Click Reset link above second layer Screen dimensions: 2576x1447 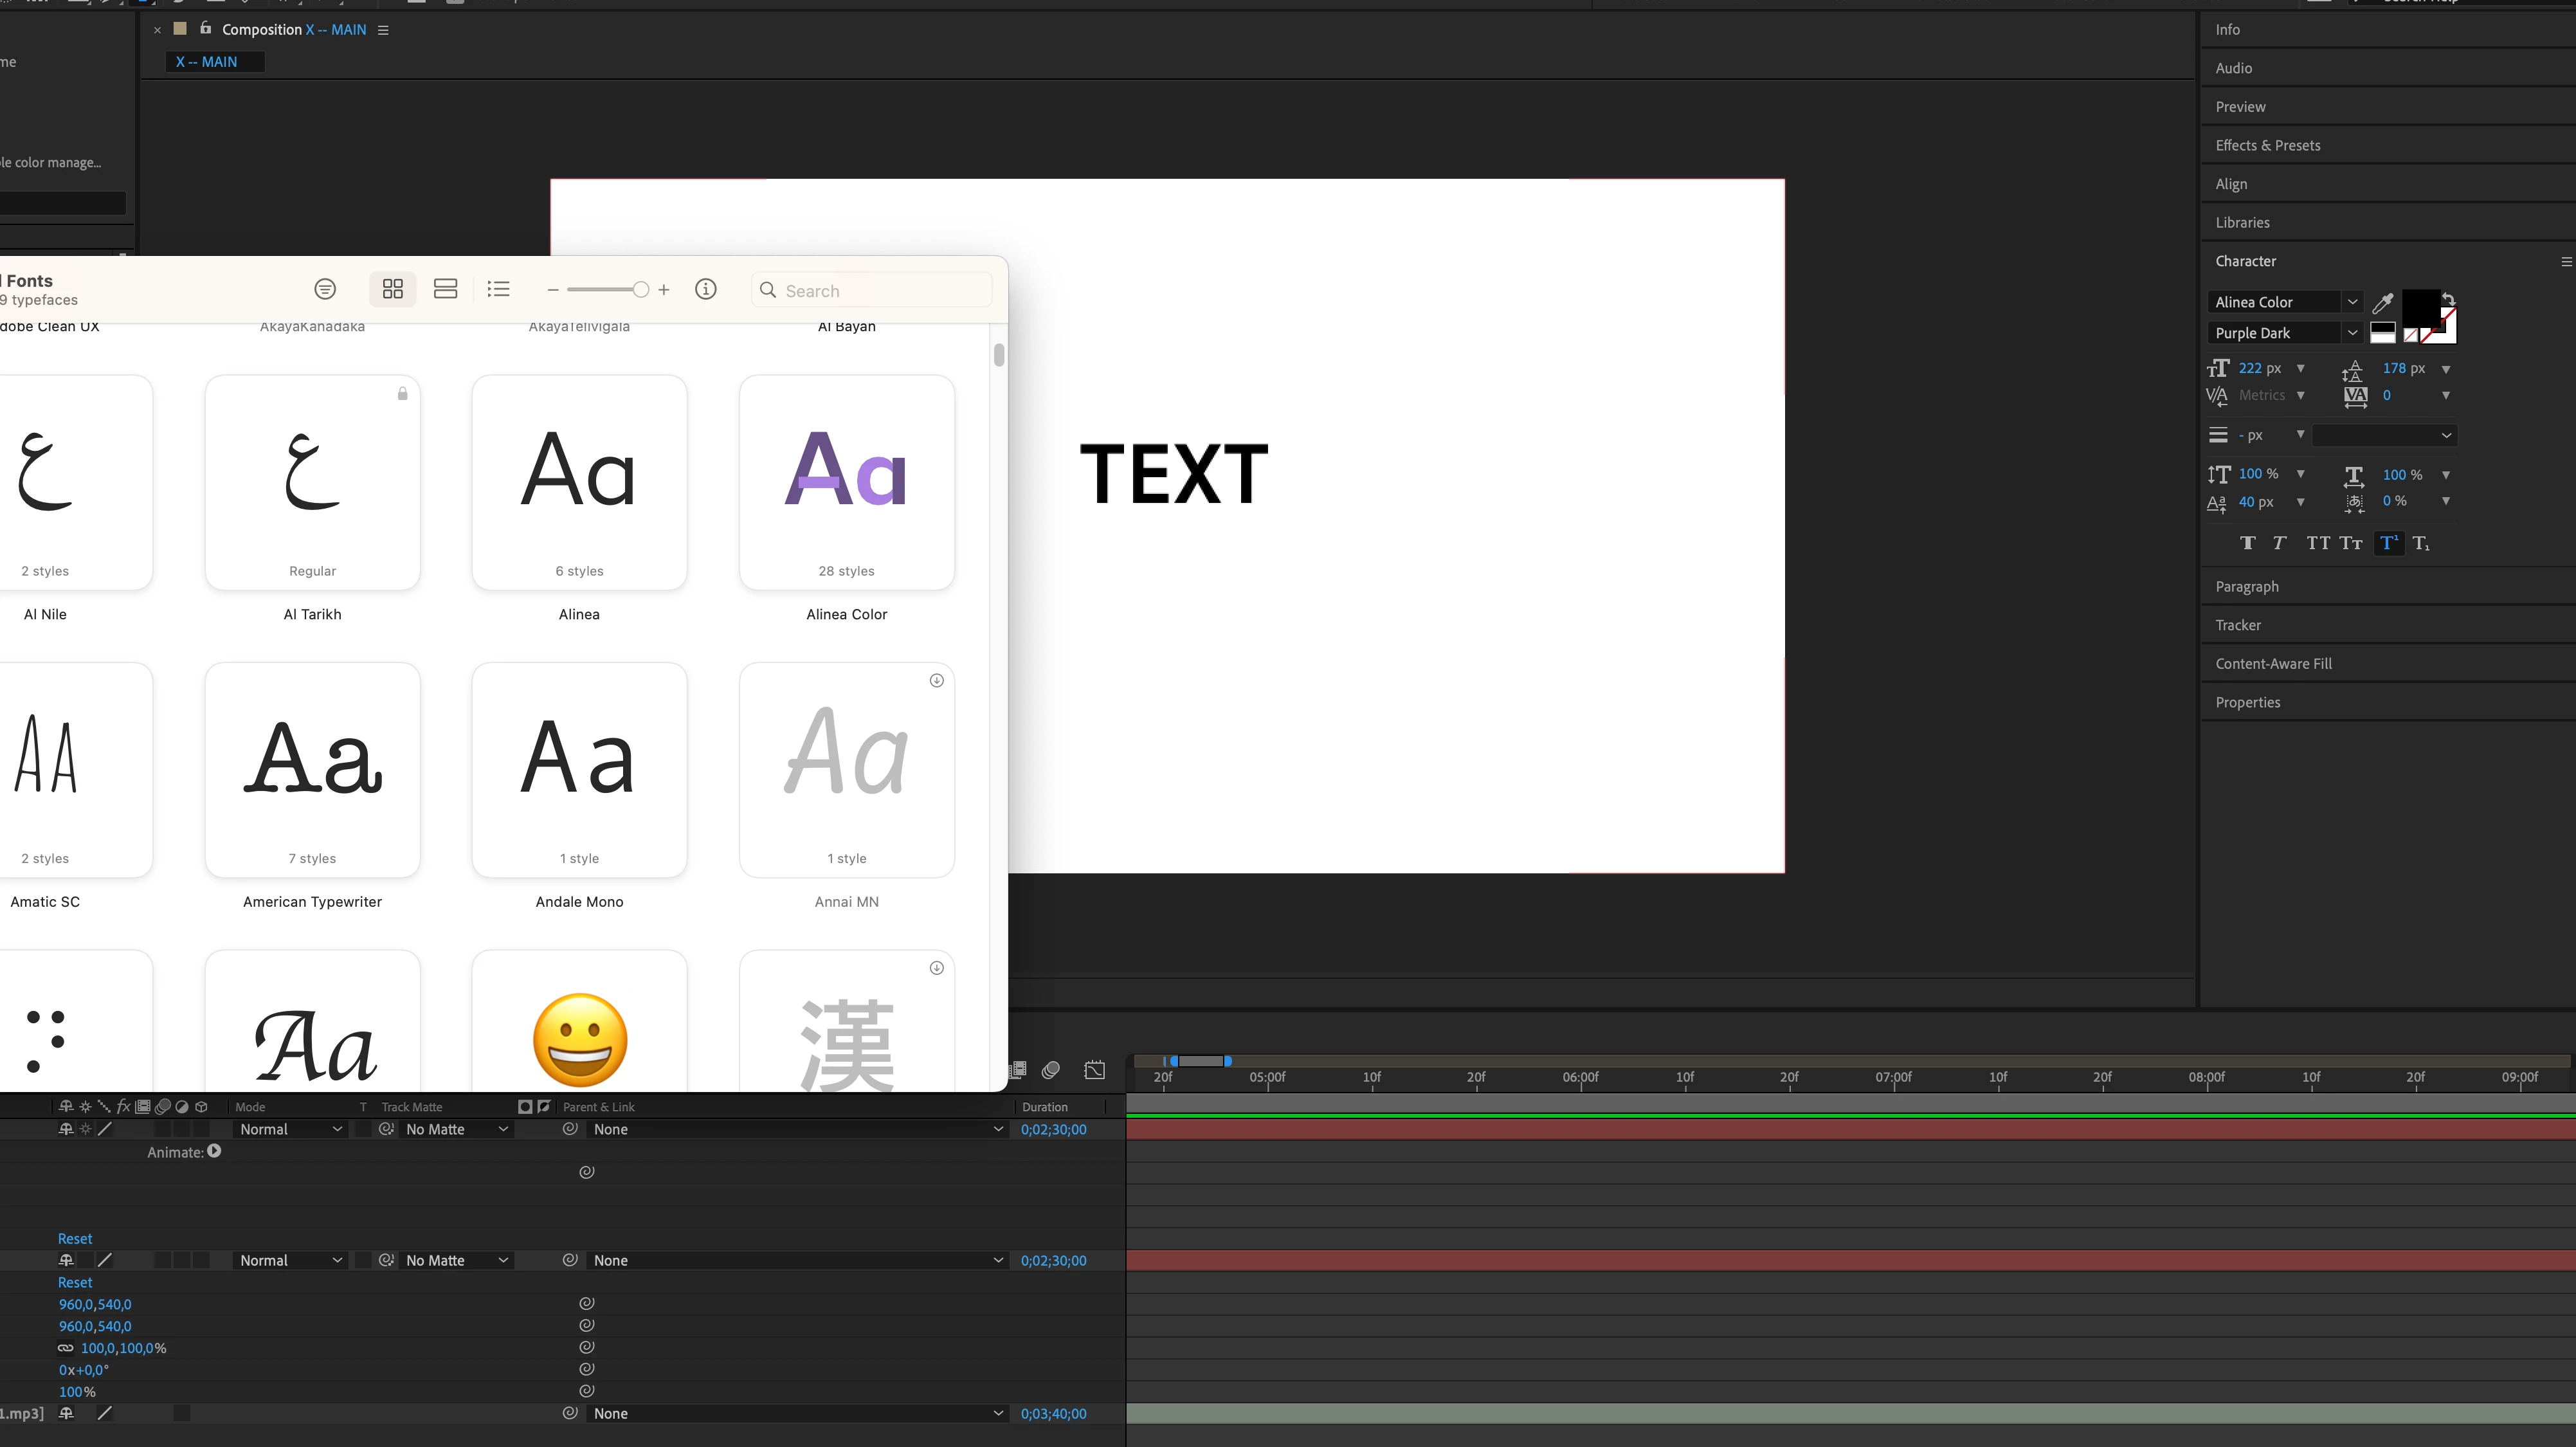[74, 1238]
